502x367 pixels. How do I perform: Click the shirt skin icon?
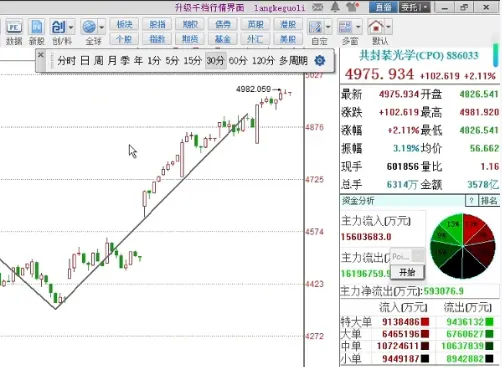tap(352, 7)
